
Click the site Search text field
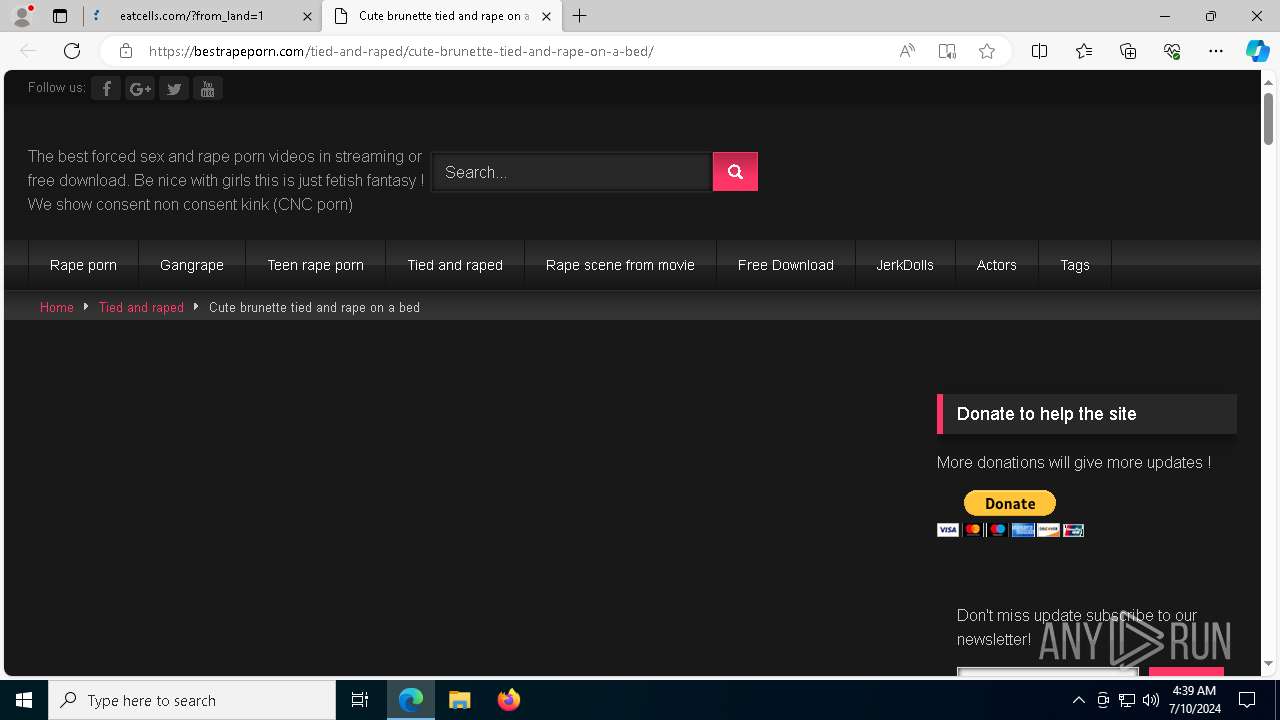point(571,172)
